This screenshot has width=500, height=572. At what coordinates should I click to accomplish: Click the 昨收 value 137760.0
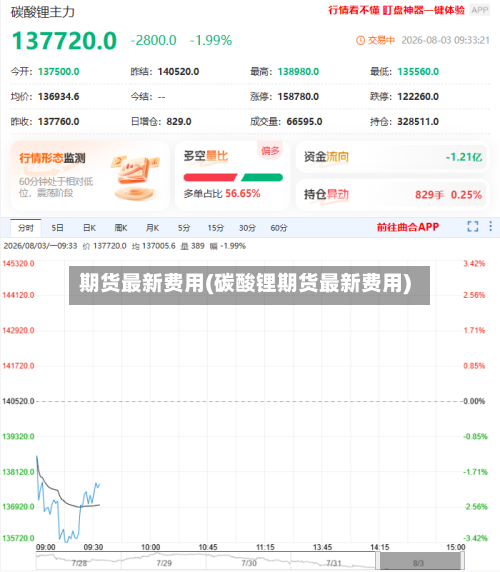click(x=59, y=121)
